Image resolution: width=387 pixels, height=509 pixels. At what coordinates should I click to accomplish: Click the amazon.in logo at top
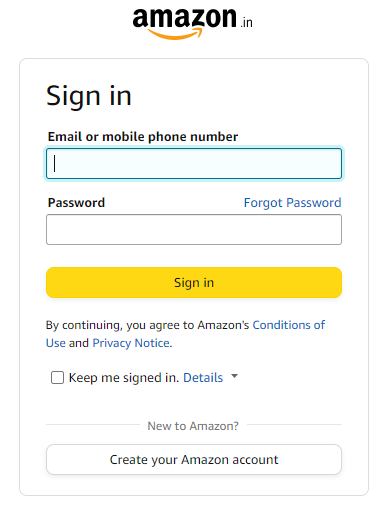click(193, 23)
